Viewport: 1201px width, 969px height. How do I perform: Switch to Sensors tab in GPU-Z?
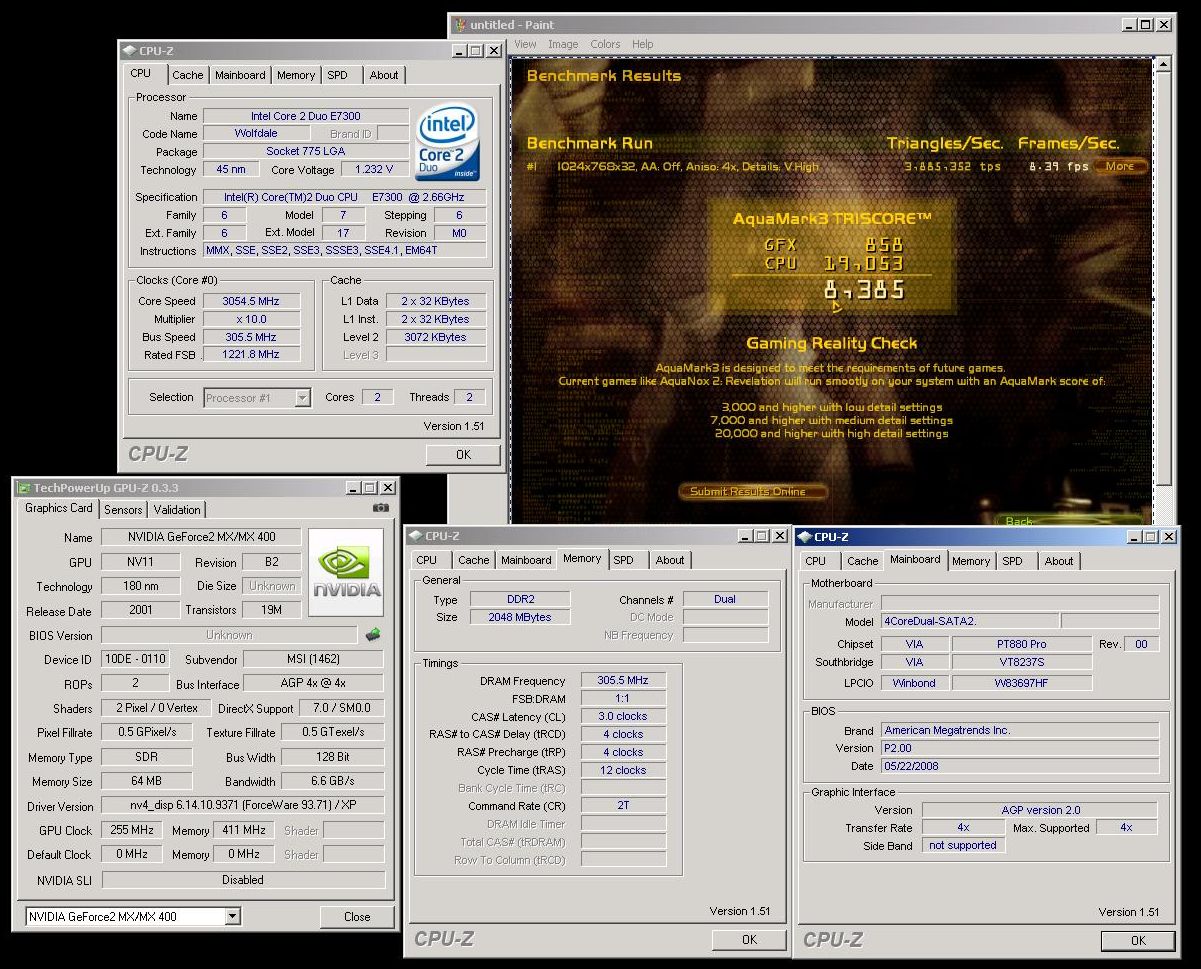point(123,509)
